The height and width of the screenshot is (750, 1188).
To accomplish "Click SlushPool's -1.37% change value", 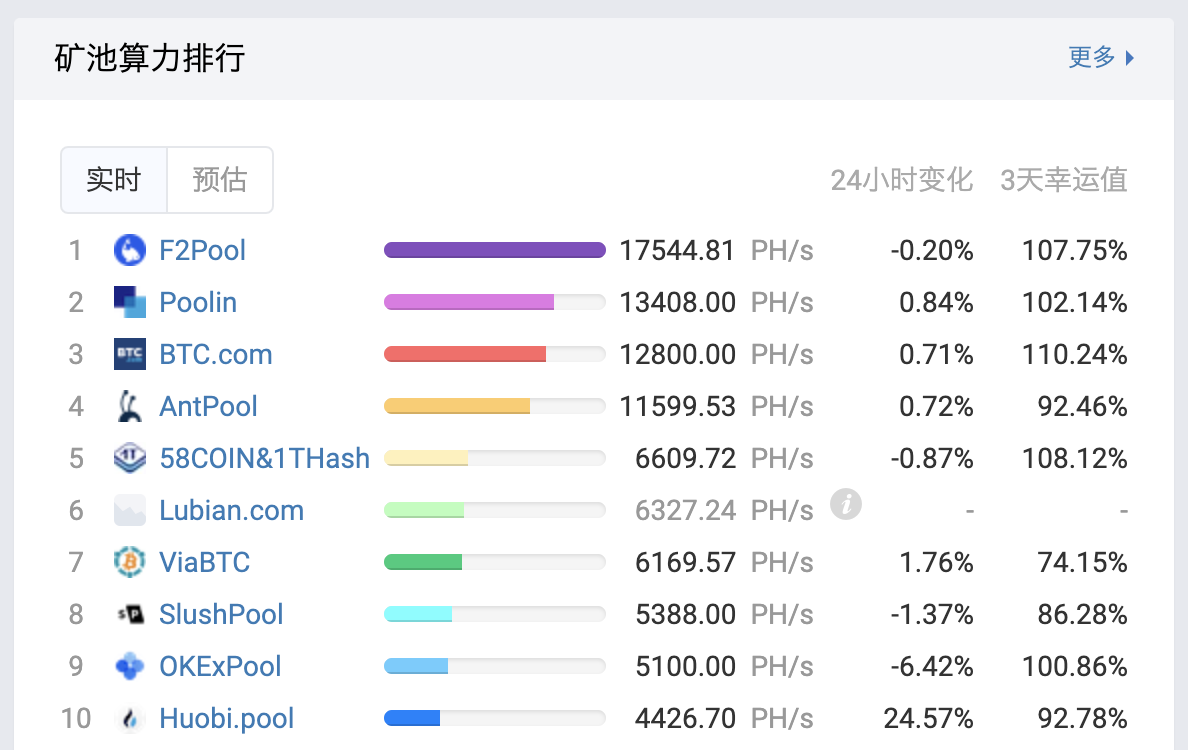I will click(932, 614).
